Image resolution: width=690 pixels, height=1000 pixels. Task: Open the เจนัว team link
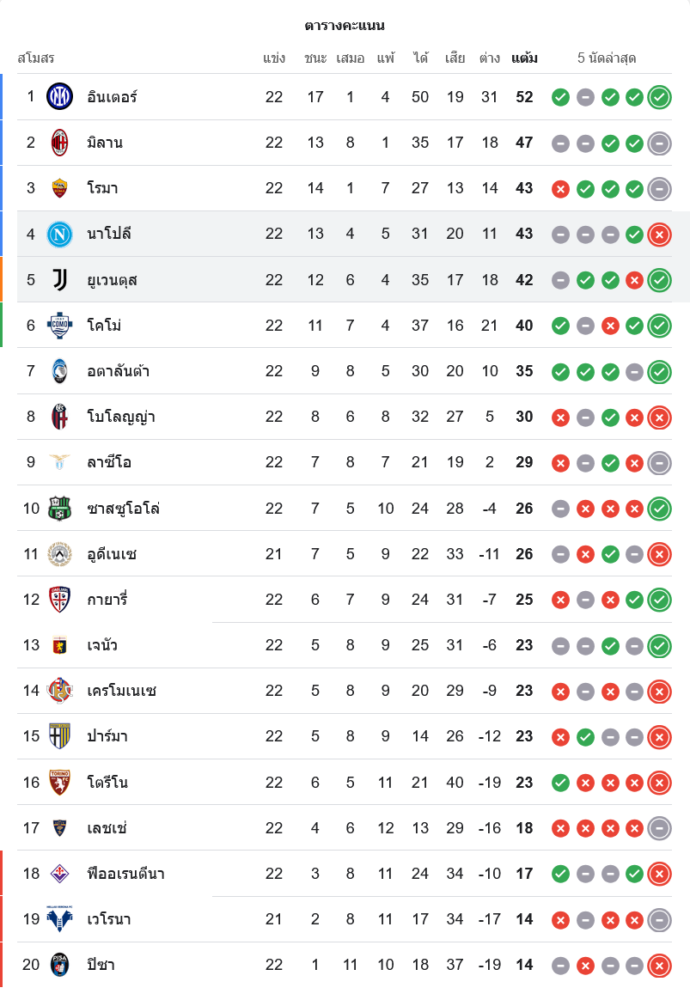coord(102,645)
